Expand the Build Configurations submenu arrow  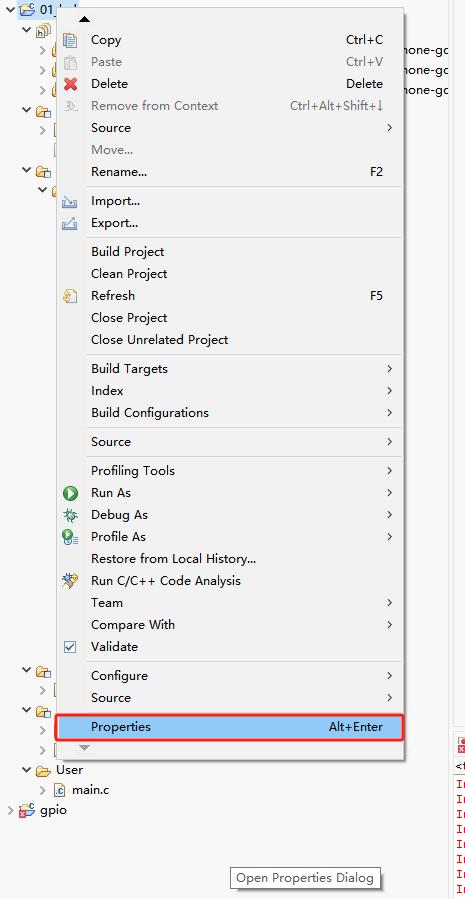(389, 413)
